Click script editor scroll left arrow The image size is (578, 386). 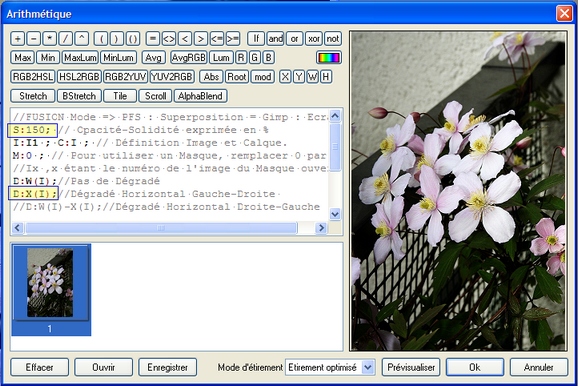(17, 228)
